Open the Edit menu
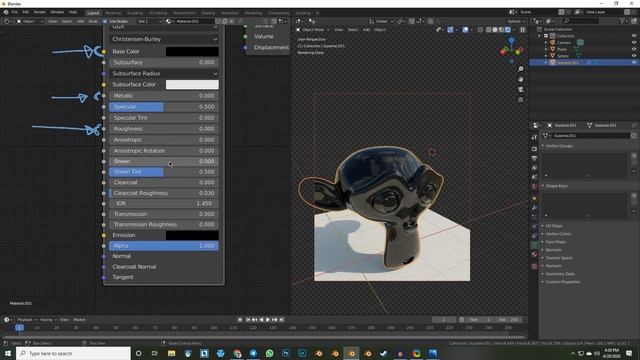Image resolution: width=640 pixels, height=360 pixels. point(26,12)
